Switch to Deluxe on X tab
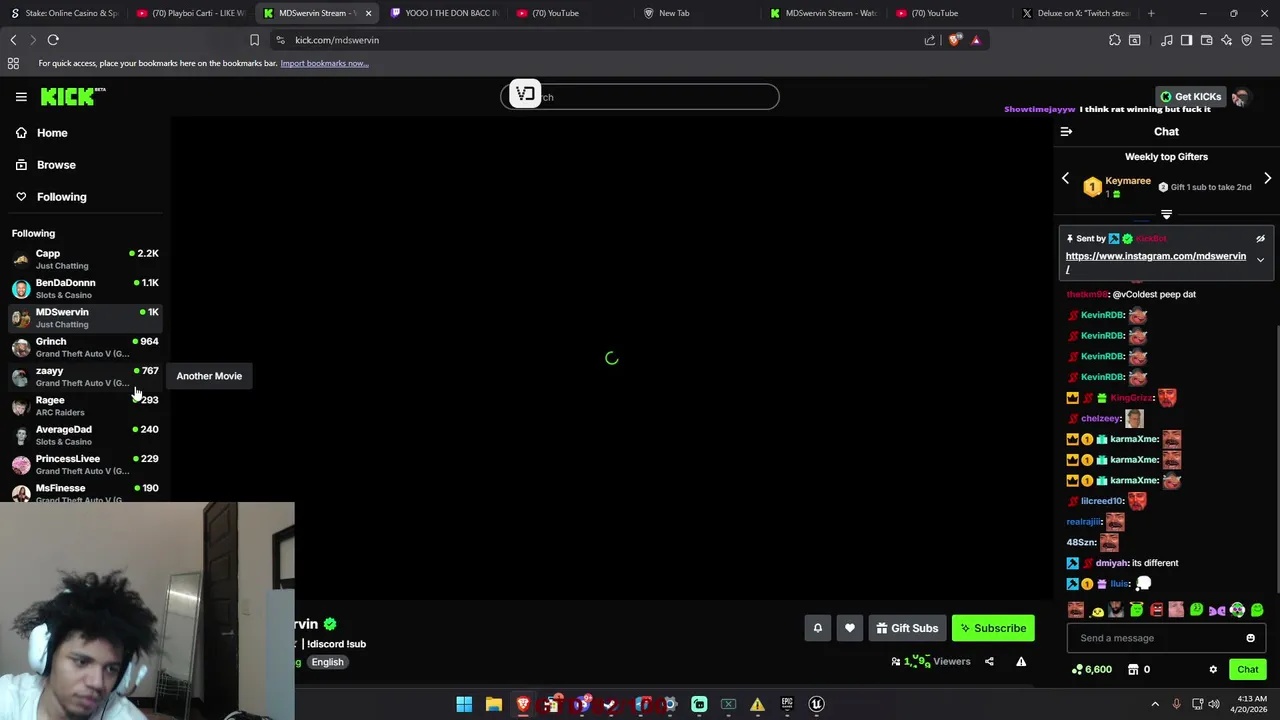 click(1076, 13)
